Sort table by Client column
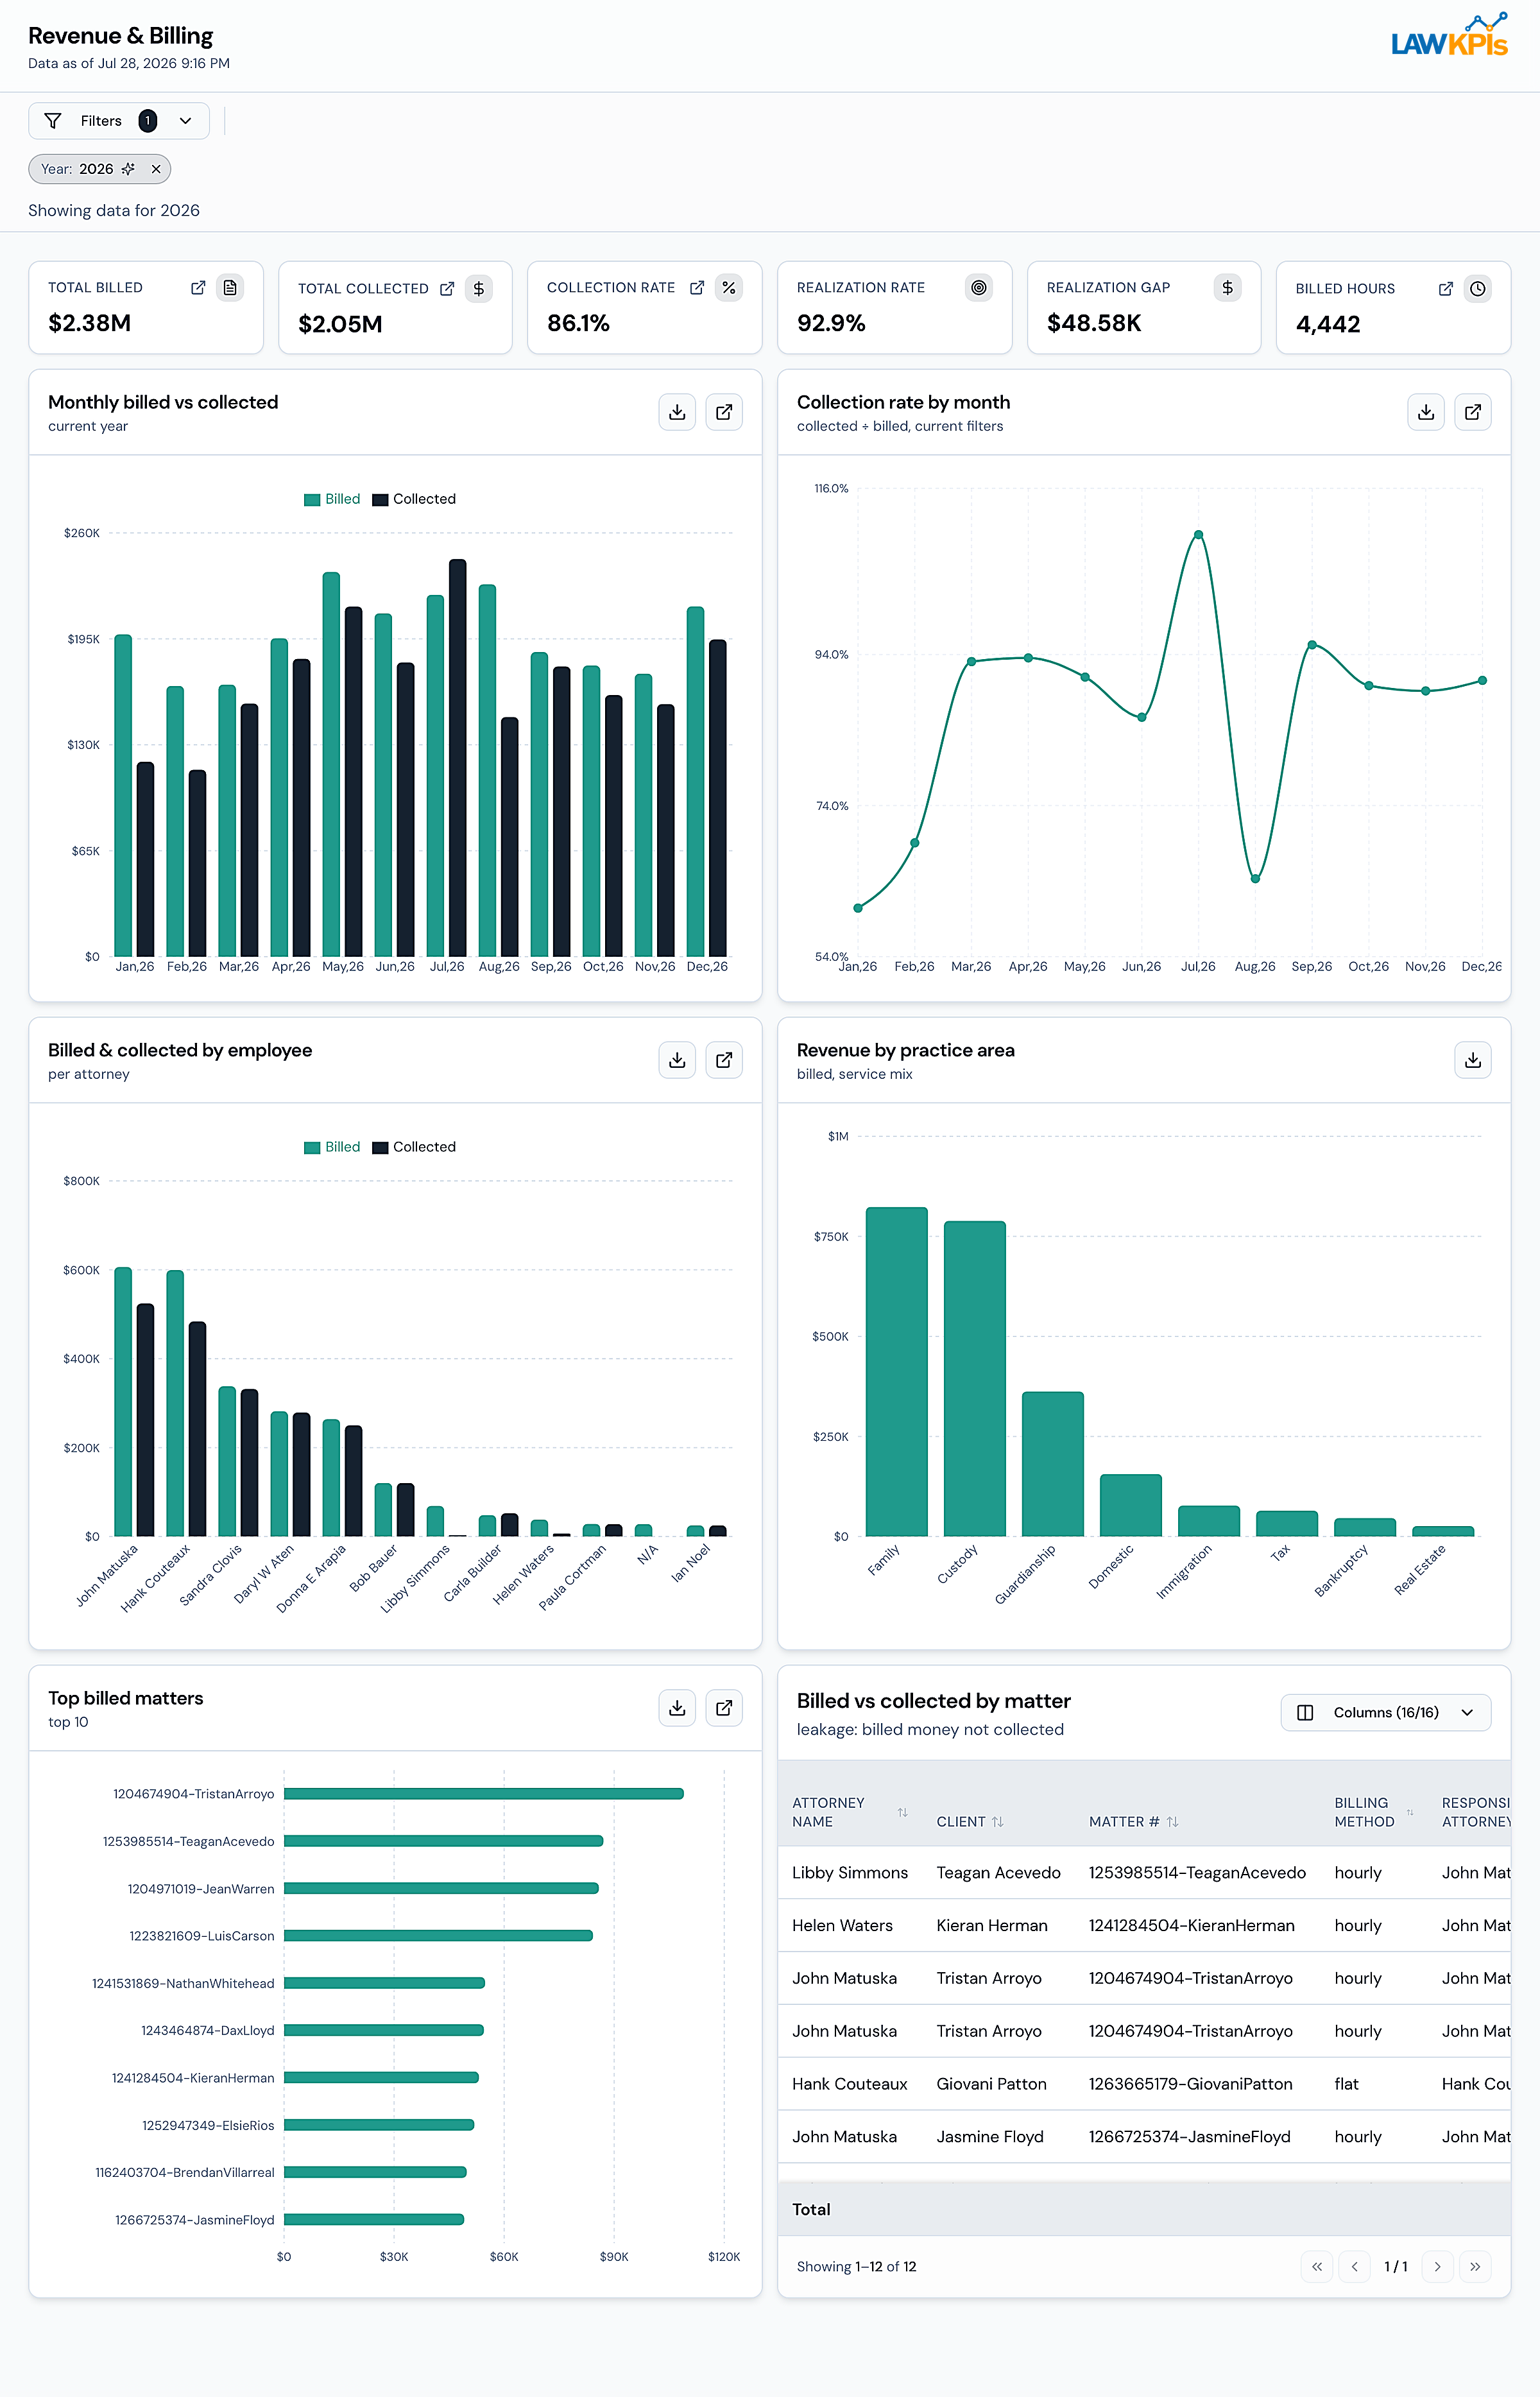This screenshot has height=2397, width=1540. [x=997, y=1822]
